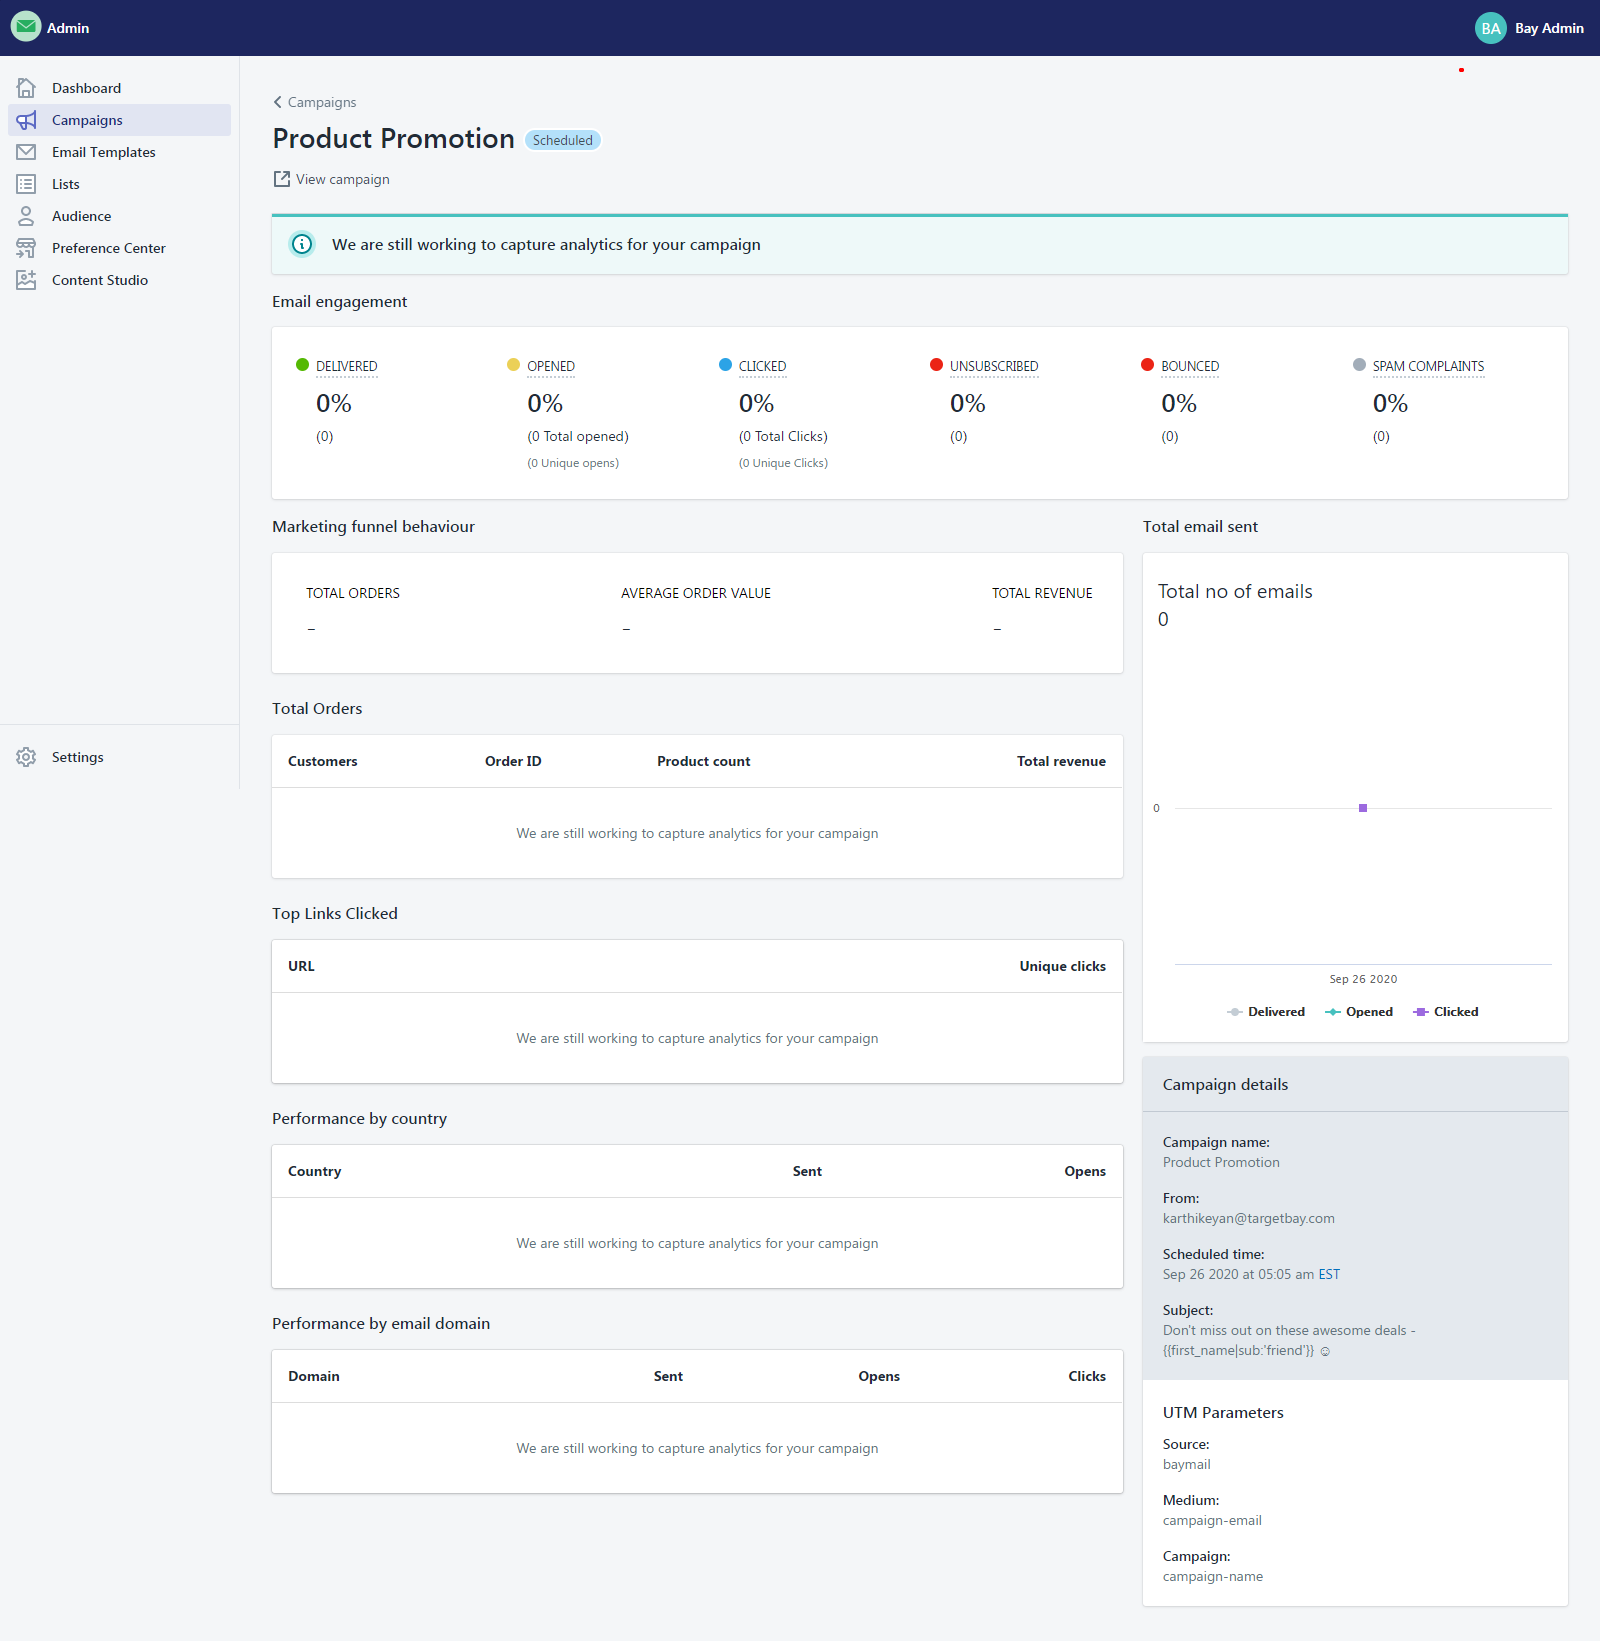Click the Content Studio icon
Viewport: 1600px width, 1641px height.
26,280
